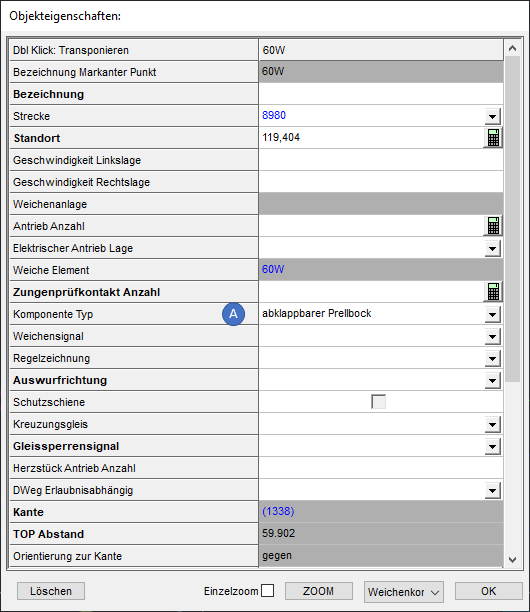The image size is (530, 612).
Task: Click the Zungenprüfkontakt Anzahl value field
Action: coord(371,292)
